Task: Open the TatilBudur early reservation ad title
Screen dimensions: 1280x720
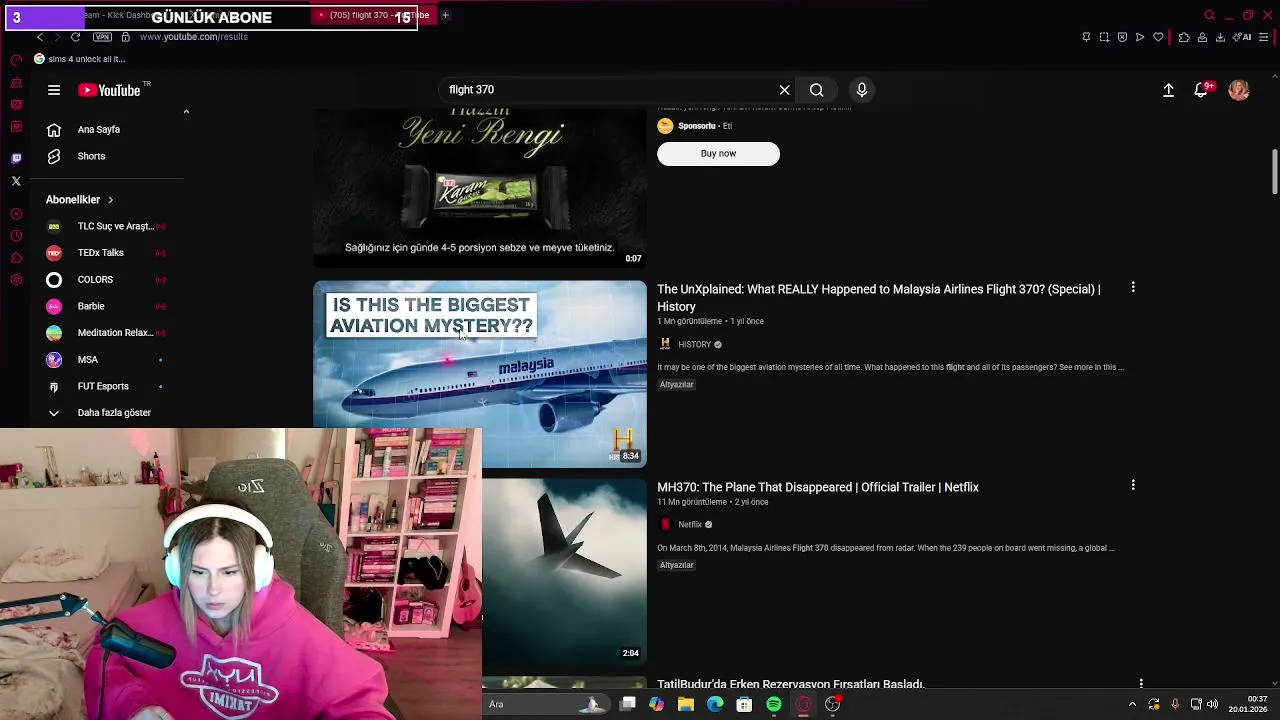Action: point(791,684)
